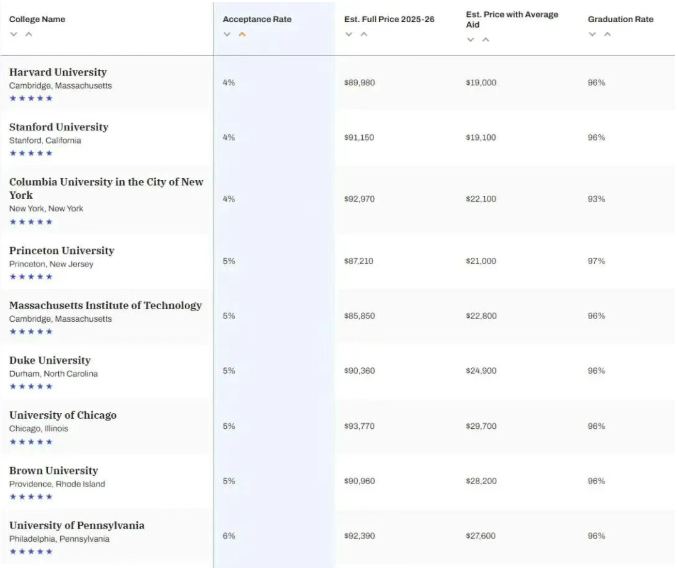The height and width of the screenshot is (568, 678).
Task: Click Stanford, California location text
Action: tap(45, 140)
